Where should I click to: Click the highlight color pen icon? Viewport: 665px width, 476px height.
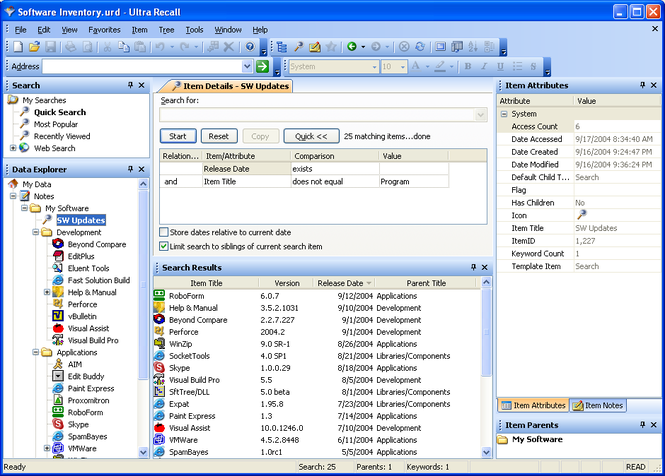tap(440, 66)
